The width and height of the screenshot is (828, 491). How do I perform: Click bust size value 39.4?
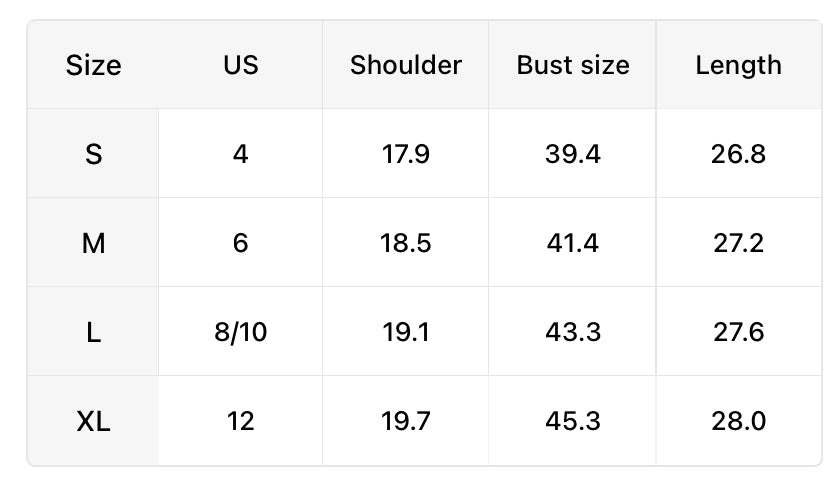573,154
